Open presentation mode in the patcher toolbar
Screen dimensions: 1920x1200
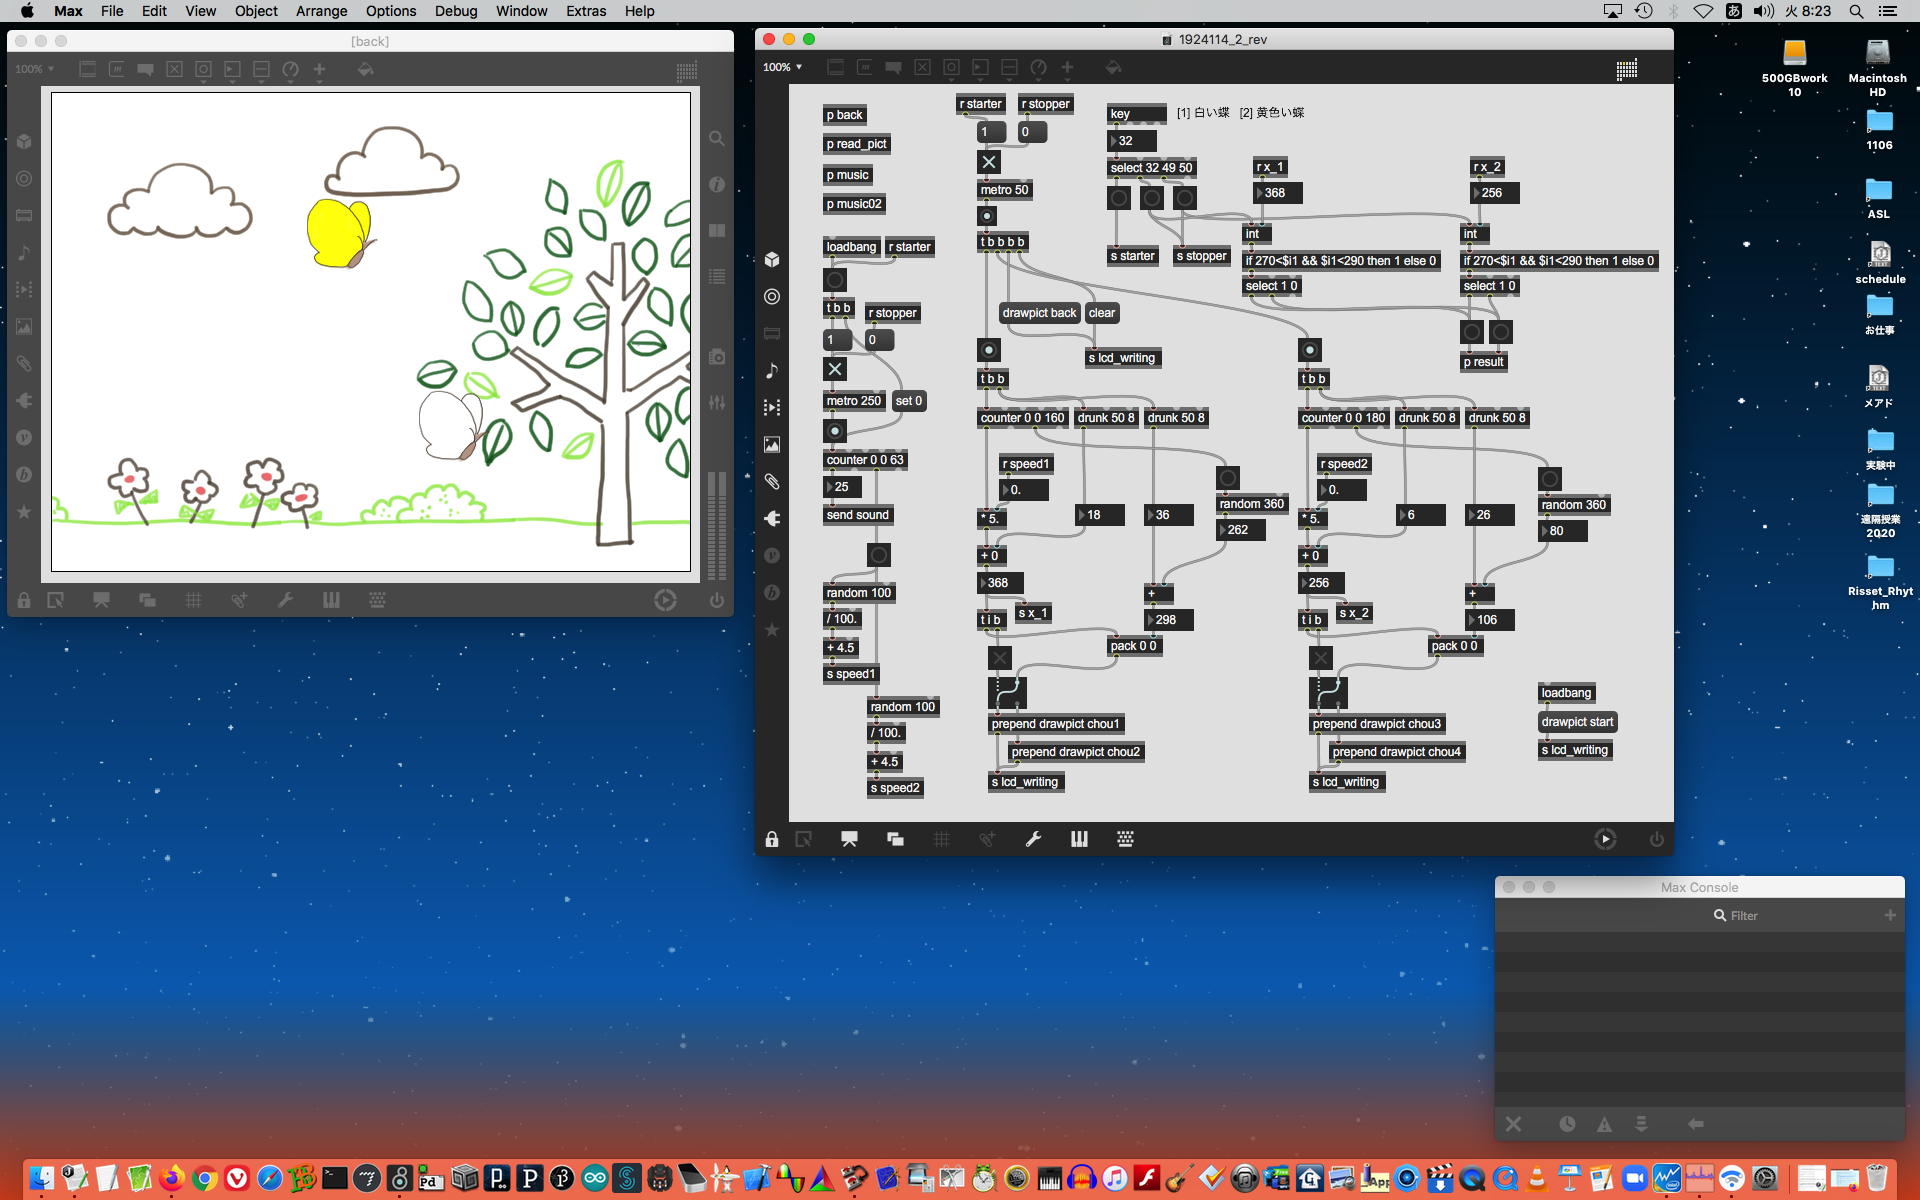pyautogui.click(x=849, y=840)
